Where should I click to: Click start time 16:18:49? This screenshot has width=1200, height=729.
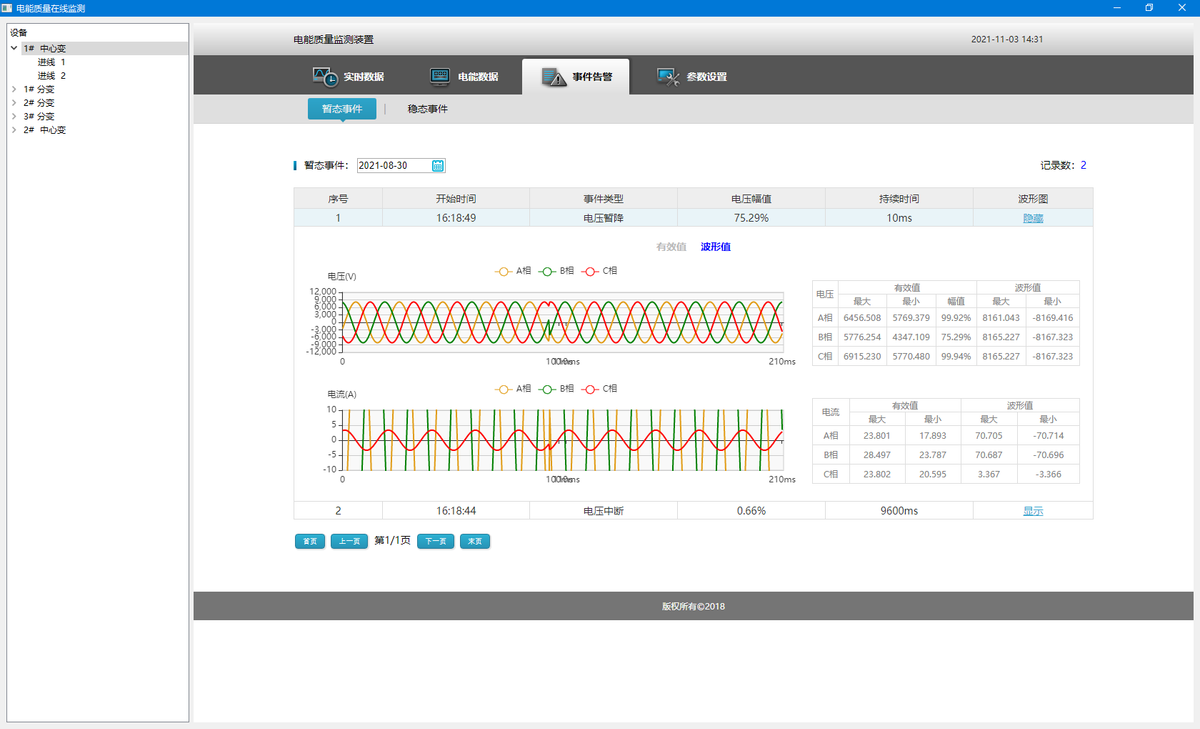click(456, 218)
